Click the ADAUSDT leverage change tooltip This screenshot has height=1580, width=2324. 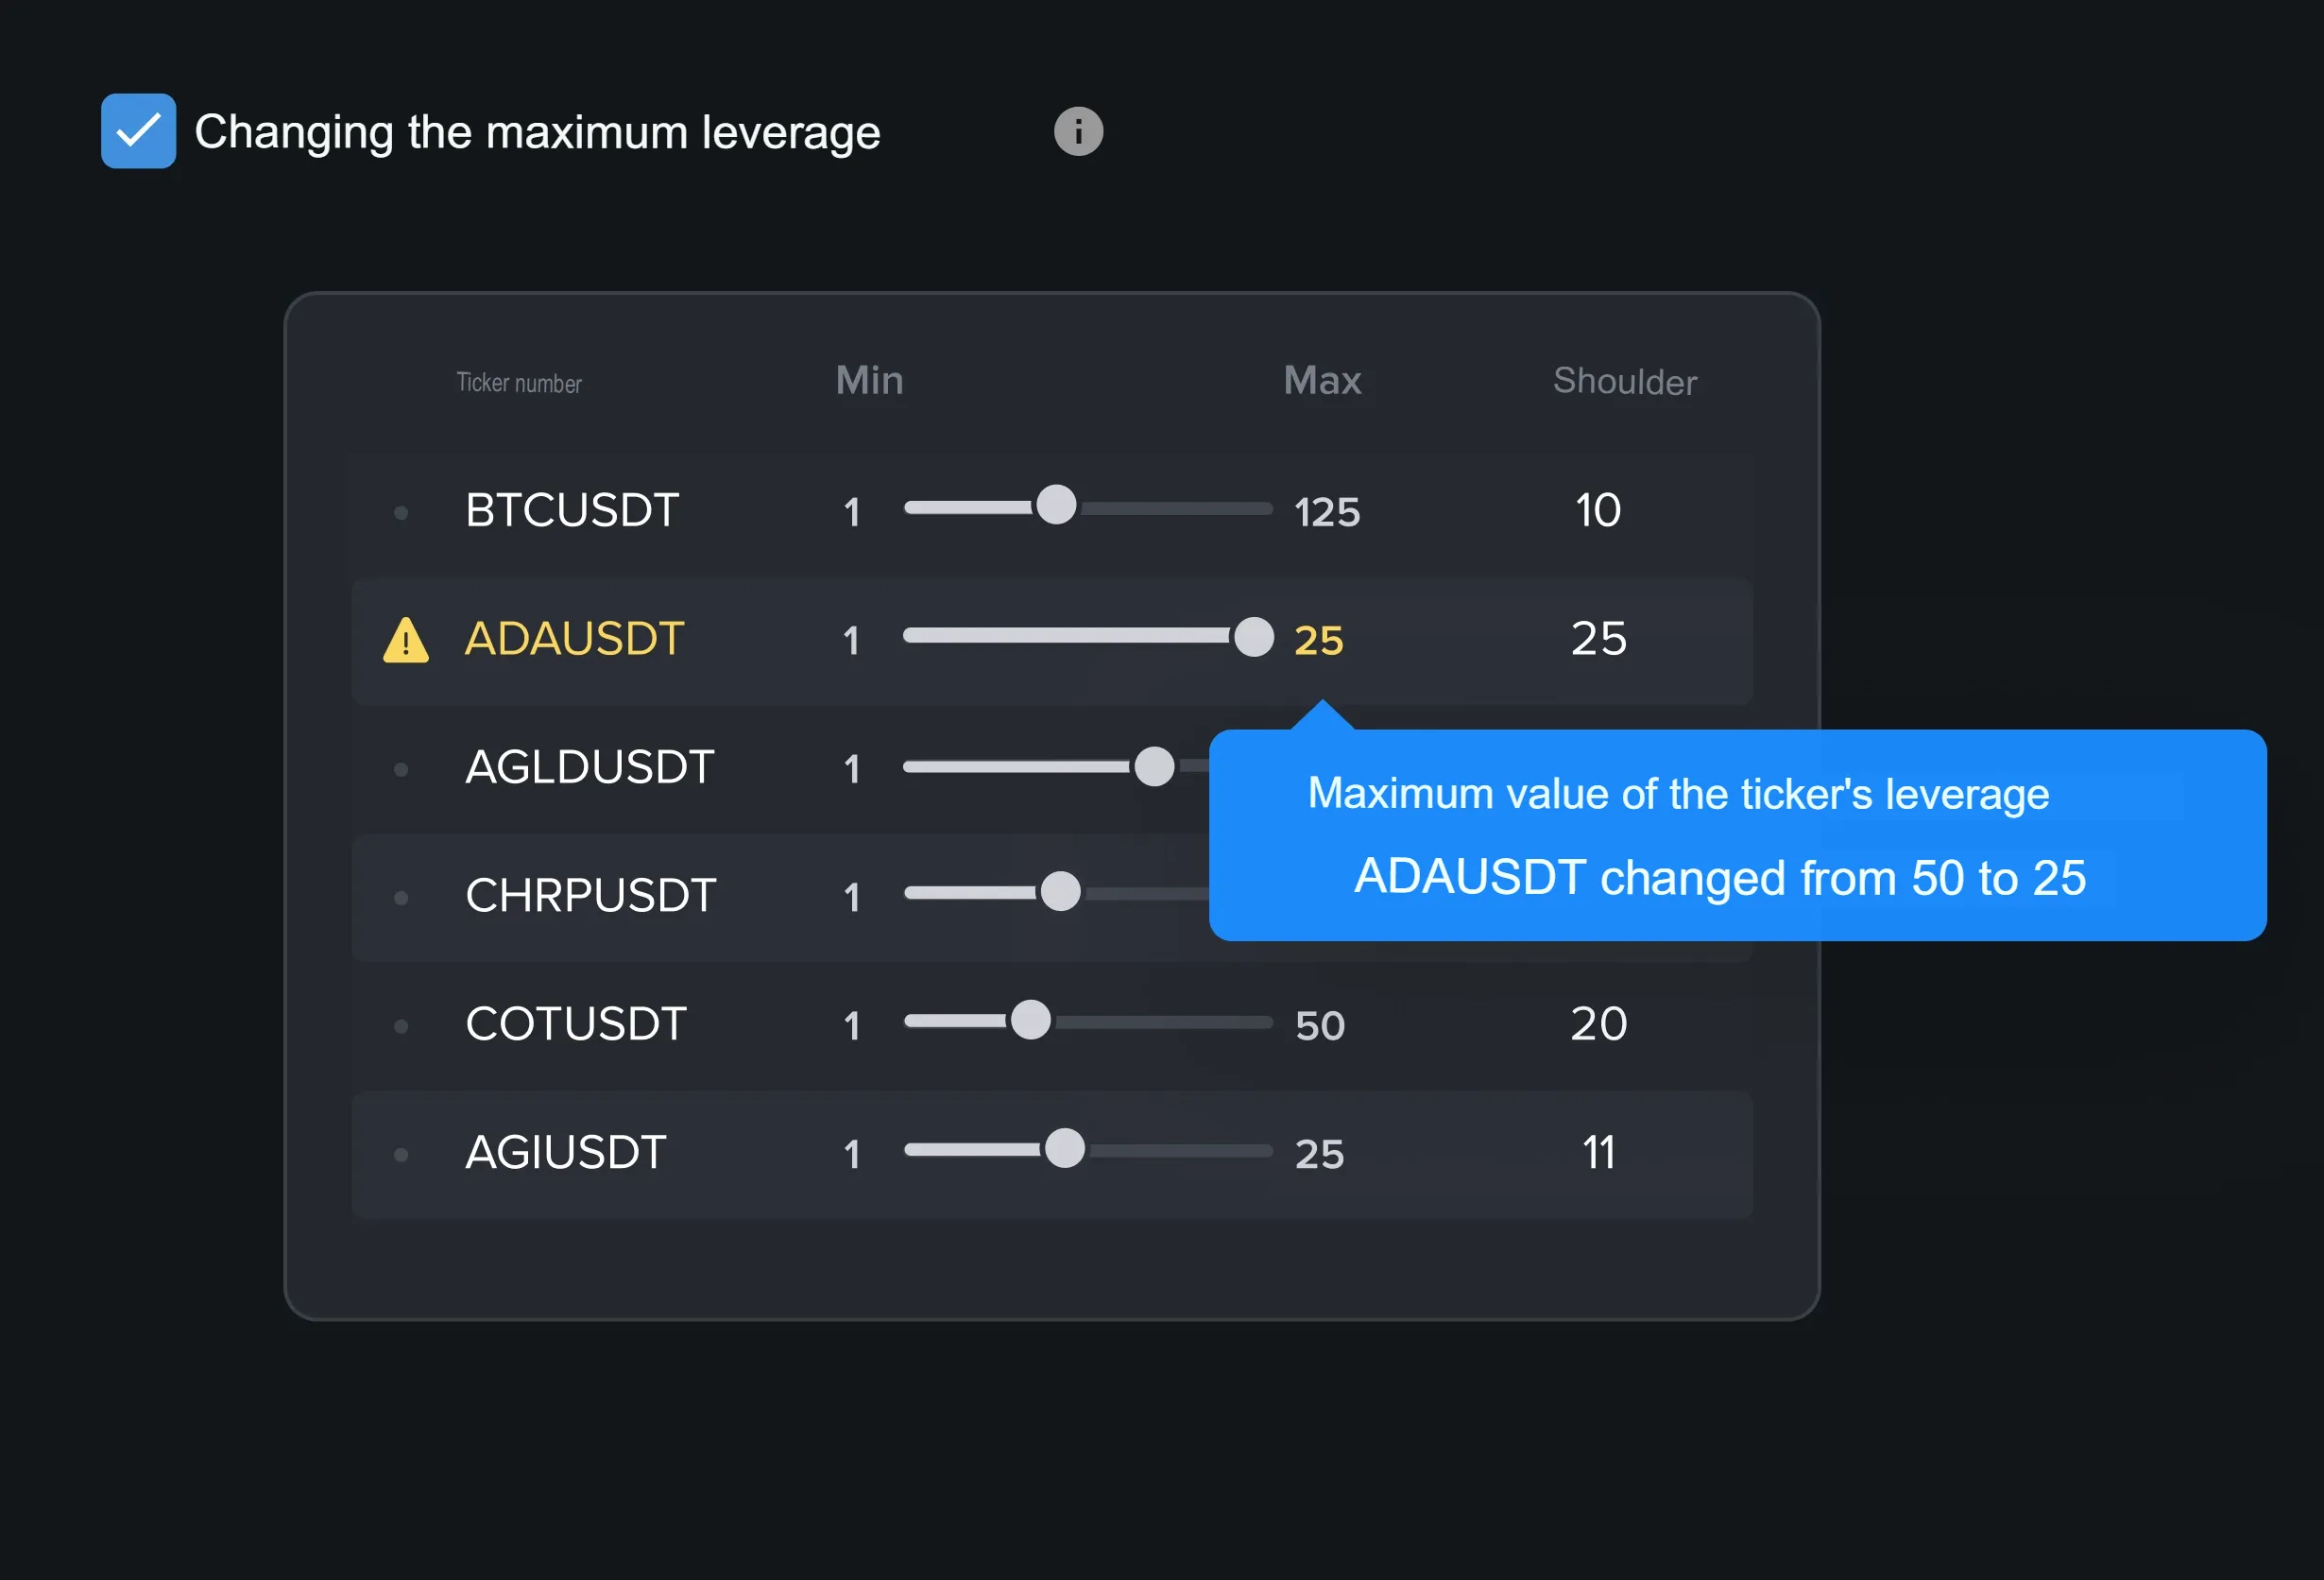[1736, 835]
